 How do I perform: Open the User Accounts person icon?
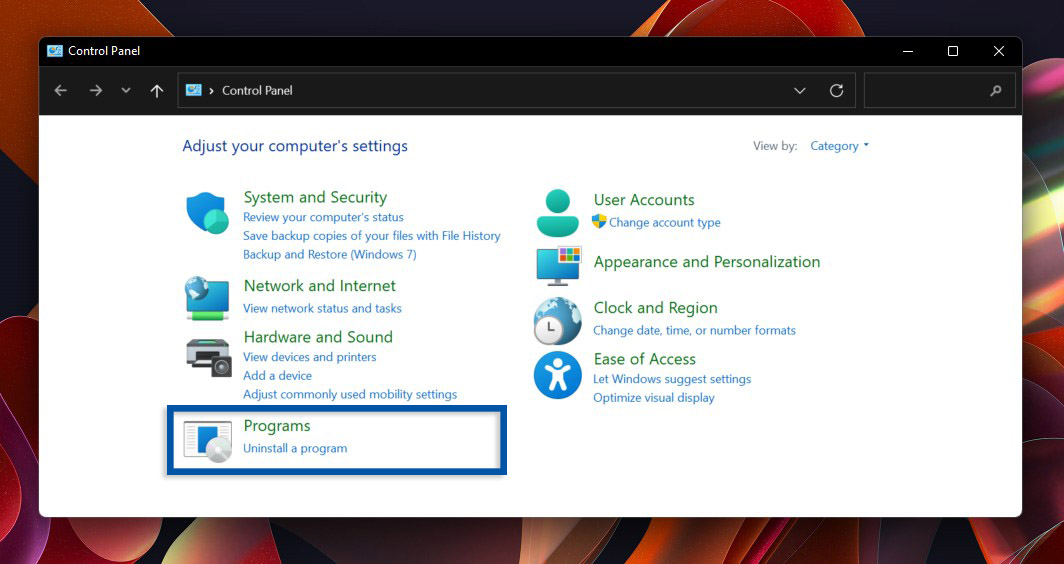(x=557, y=212)
